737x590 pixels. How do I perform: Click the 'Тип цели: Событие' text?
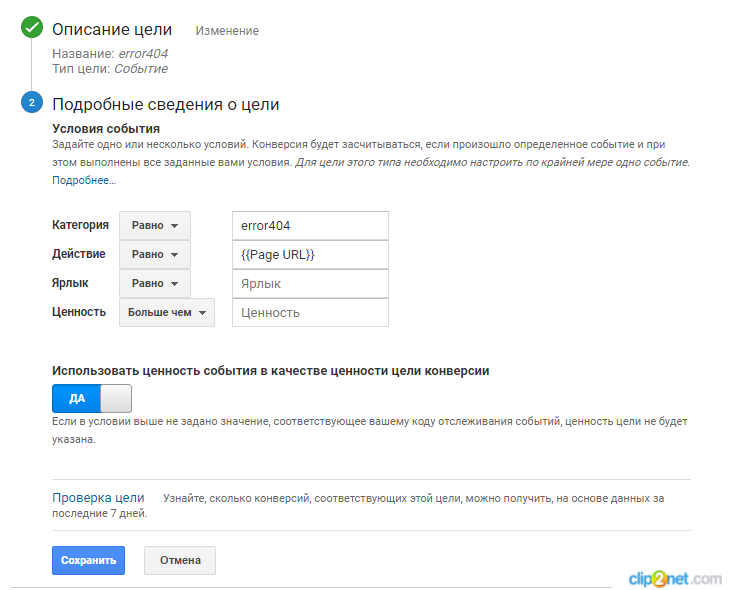[x=110, y=69]
